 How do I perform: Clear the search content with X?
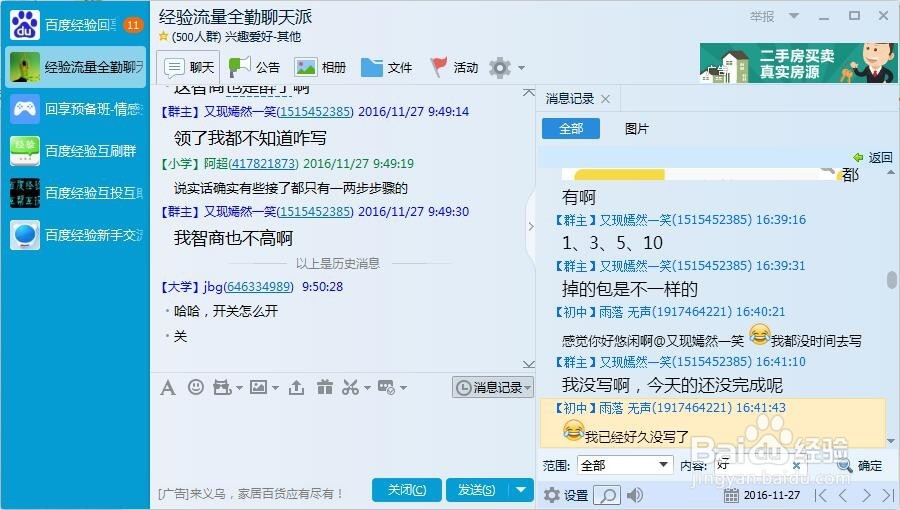pyautogui.click(x=796, y=465)
